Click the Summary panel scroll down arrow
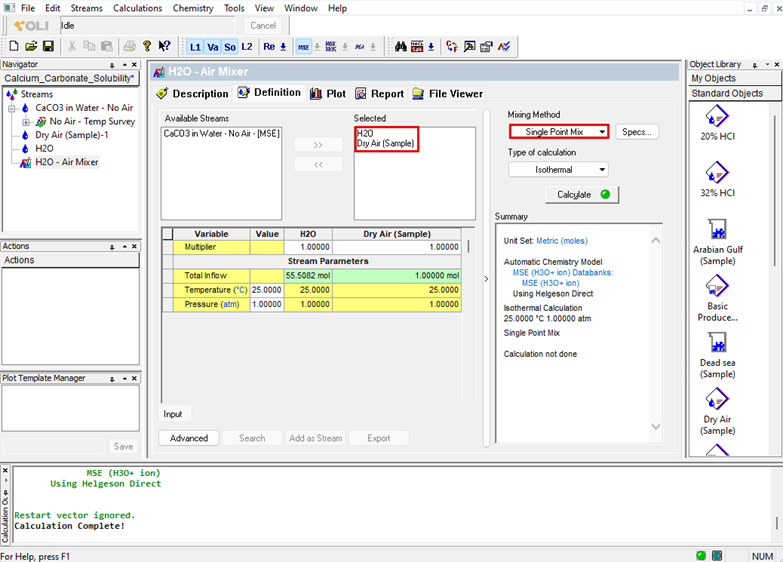783x562 pixels. tap(656, 427)
